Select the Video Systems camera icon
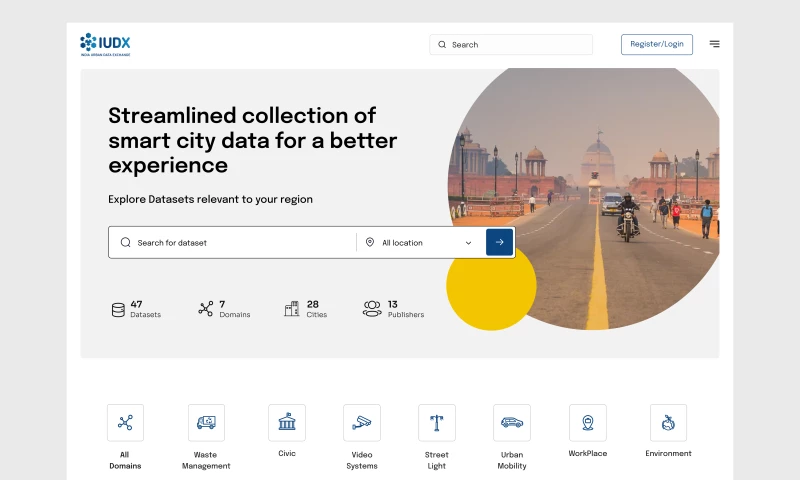The height and width of the screenshot is (480, 800). [362, 423]
